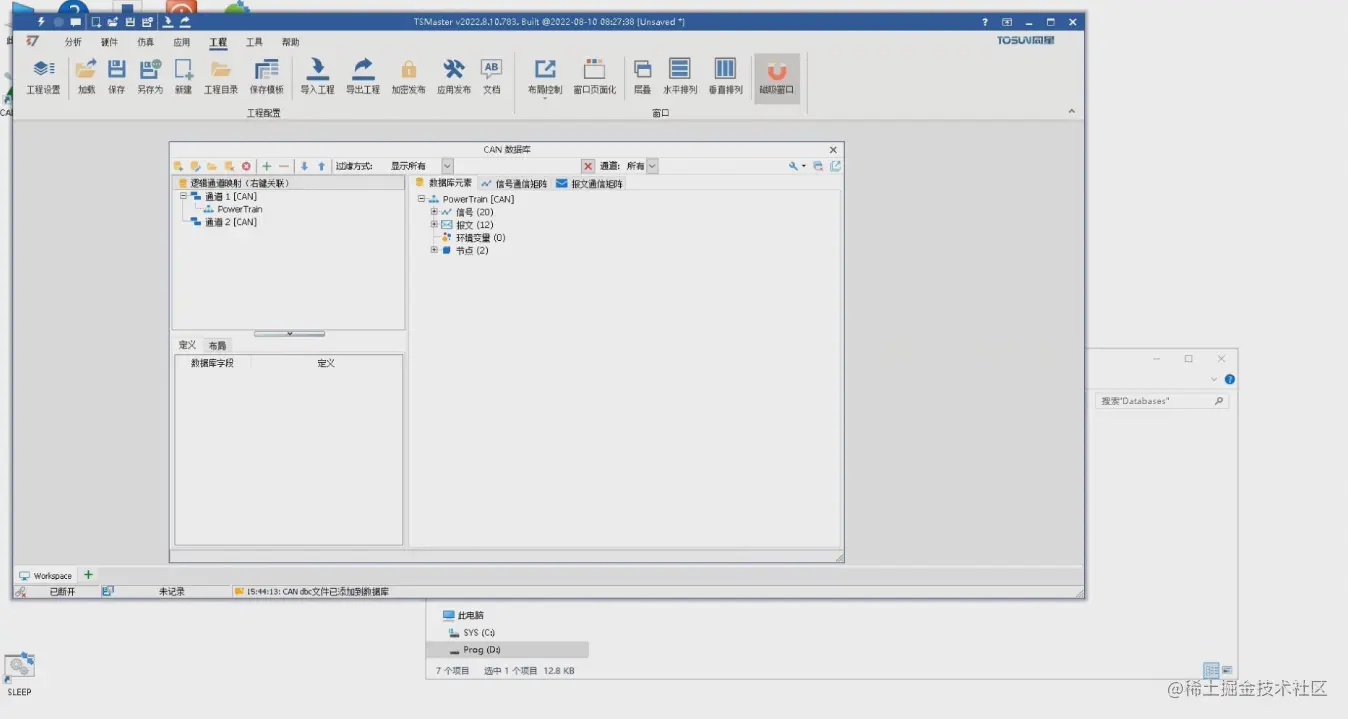Toggle 磁吸窗口 magnetic window mode
Screen dimensions: 1348x719
coord(777,77)
